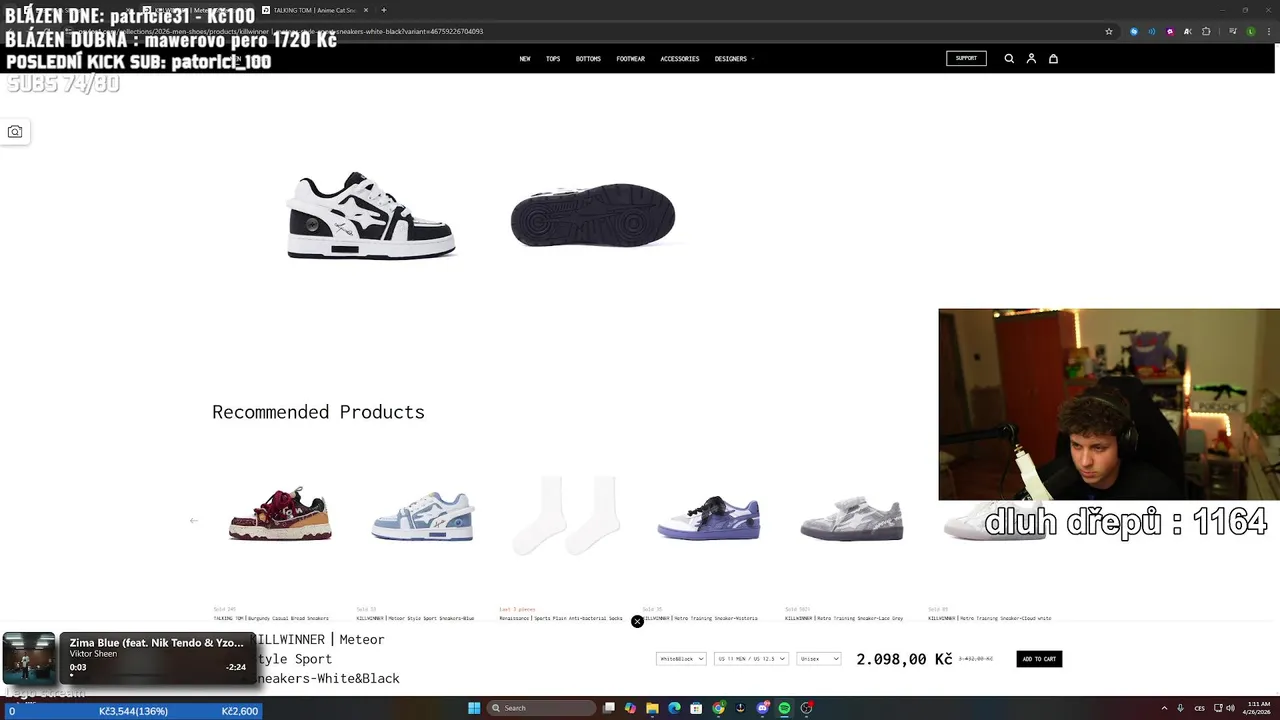Open the White&Black color dropdown
Screen dimensions: 1280x720
[x=681, y=659]
